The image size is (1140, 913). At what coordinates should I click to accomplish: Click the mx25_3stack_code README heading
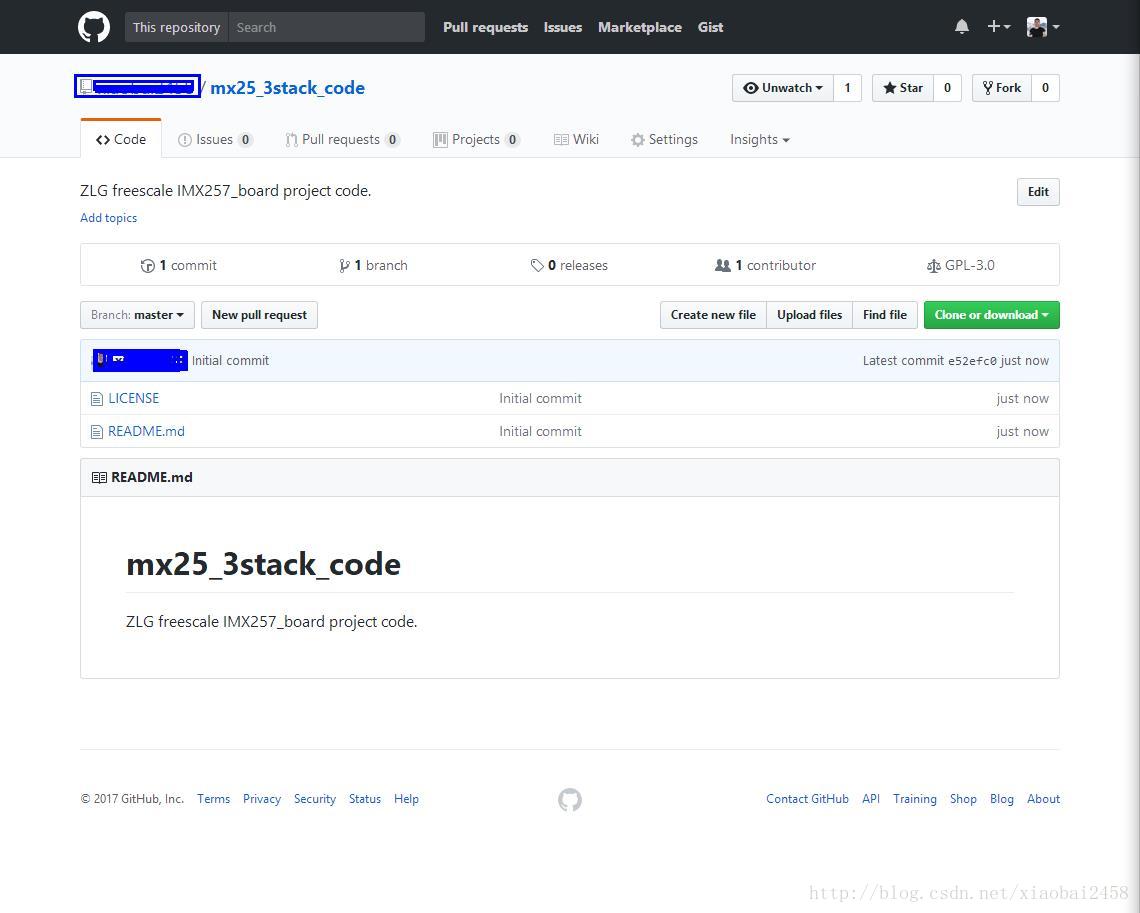[x=263, y=564]
